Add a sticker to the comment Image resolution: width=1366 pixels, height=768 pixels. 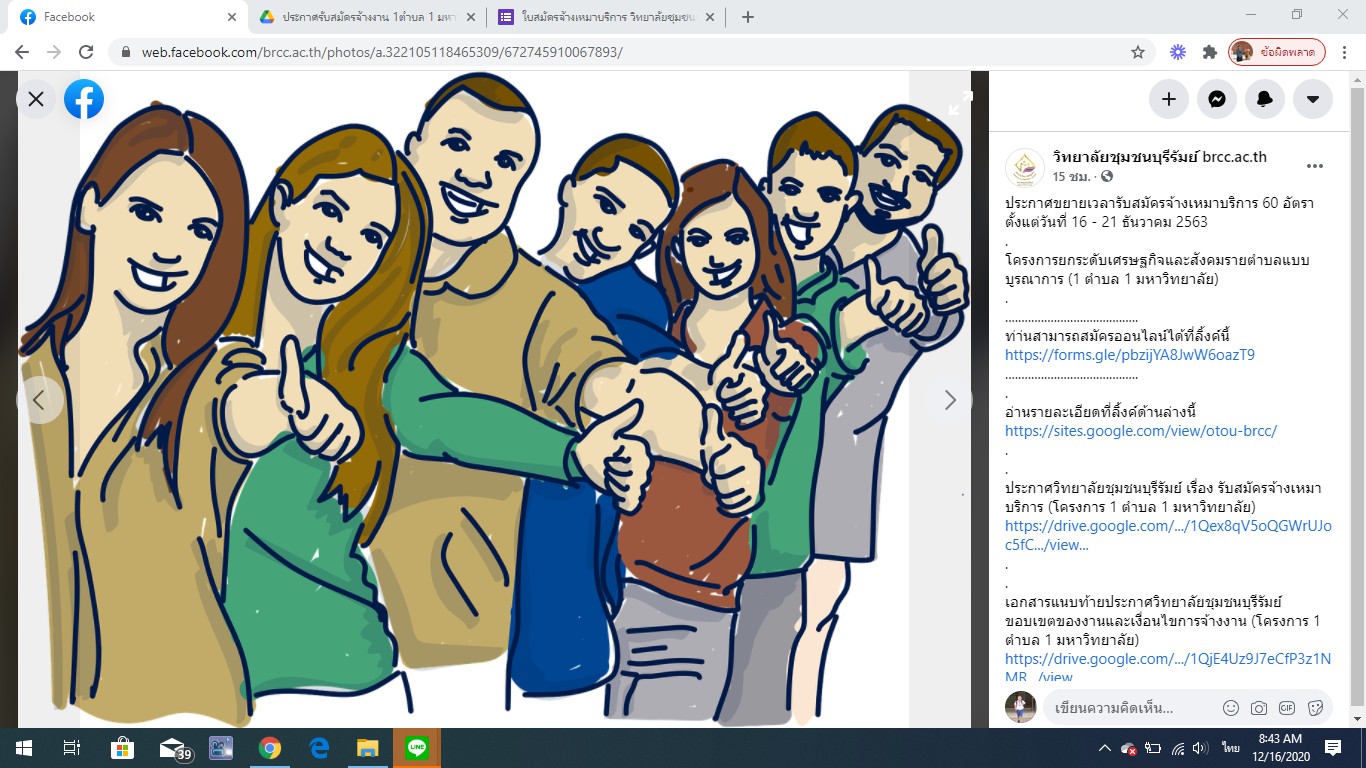coord(1315,708)
